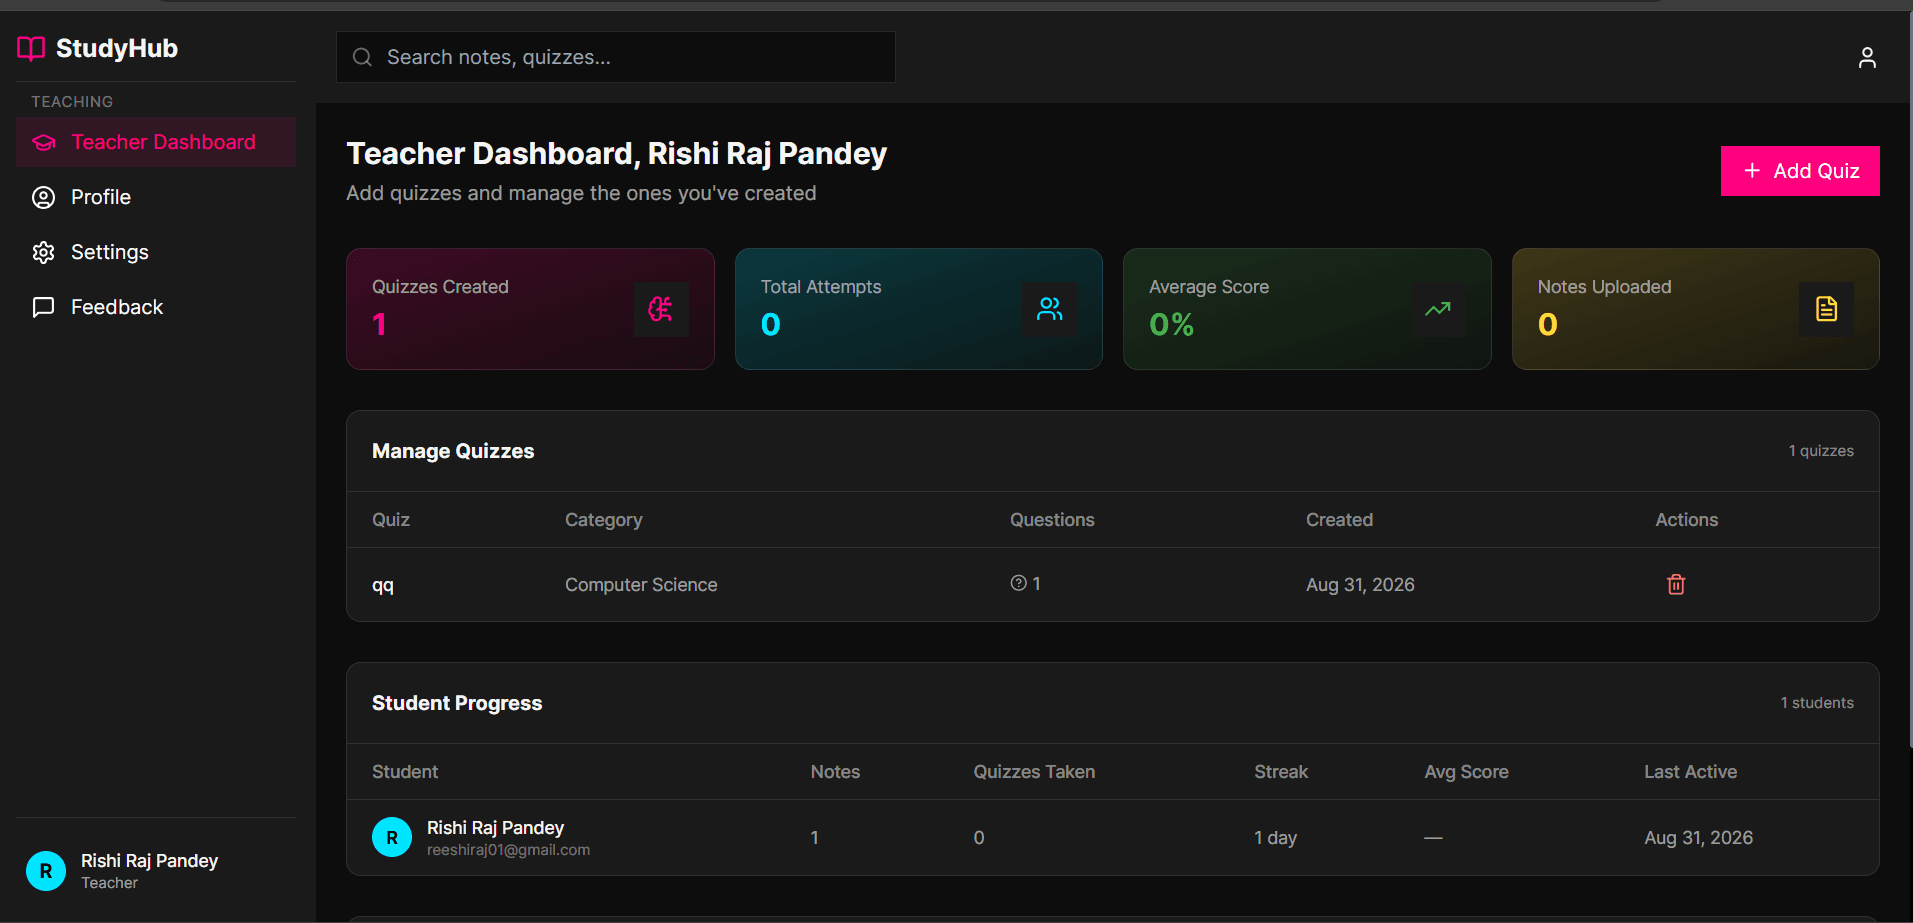Screen dimensions: 1913x923
Task: Open Teacher Dashboard in the sidebar
Action: 156,142
